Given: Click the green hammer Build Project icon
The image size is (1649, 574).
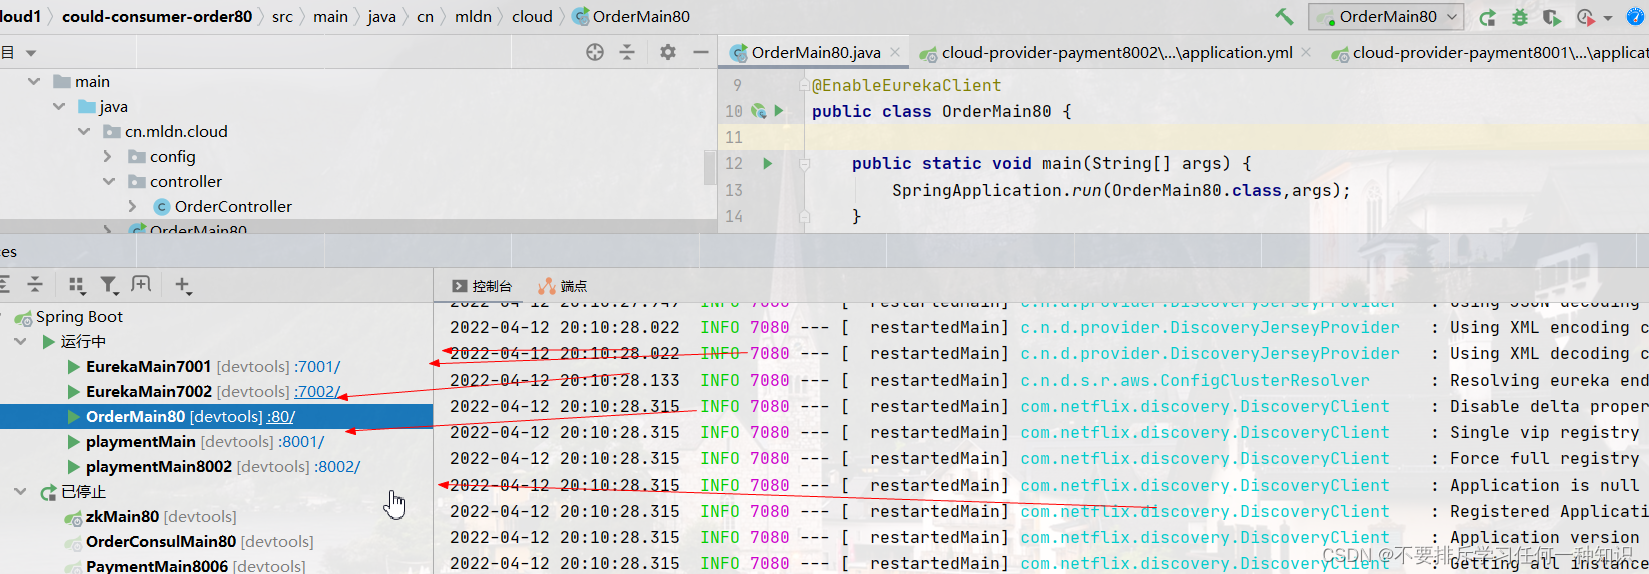Looking at the screenshot, I should click(x=1284, y=16).
